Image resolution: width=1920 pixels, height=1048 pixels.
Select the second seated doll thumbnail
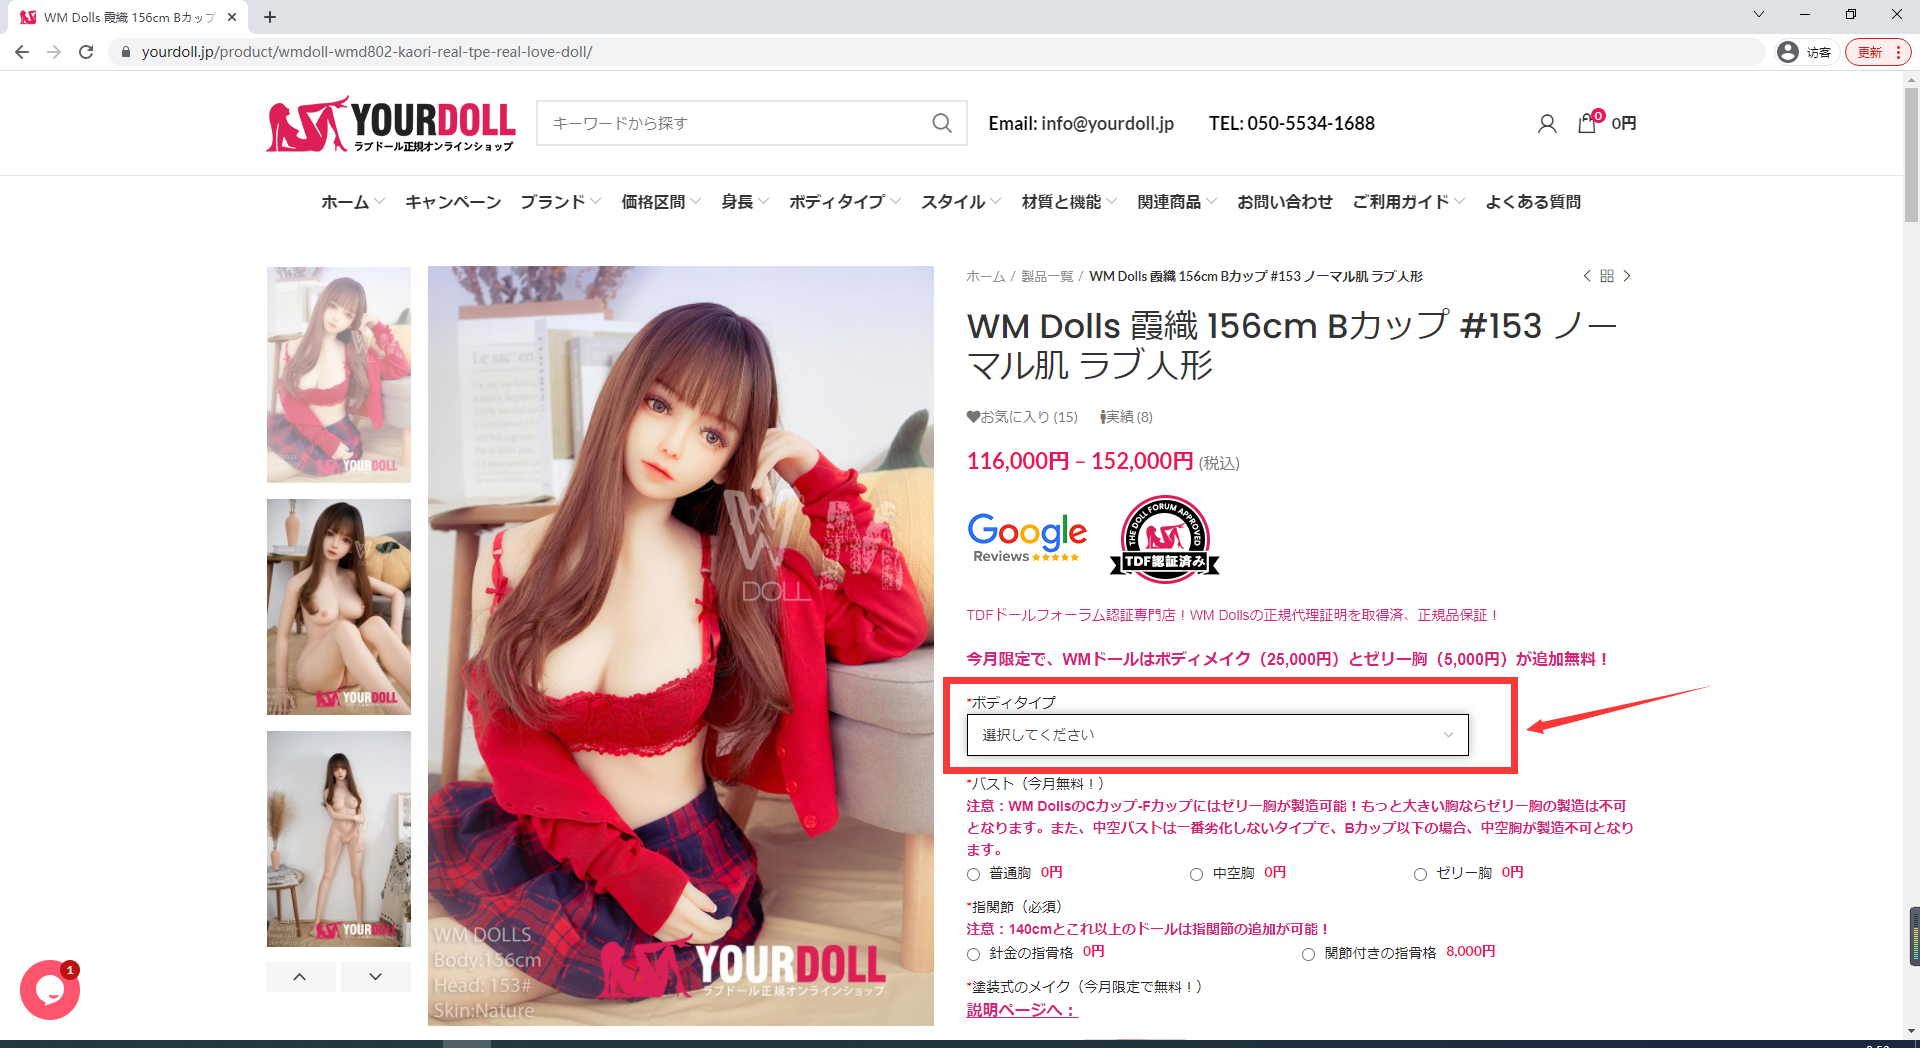(x=339, y=607)
